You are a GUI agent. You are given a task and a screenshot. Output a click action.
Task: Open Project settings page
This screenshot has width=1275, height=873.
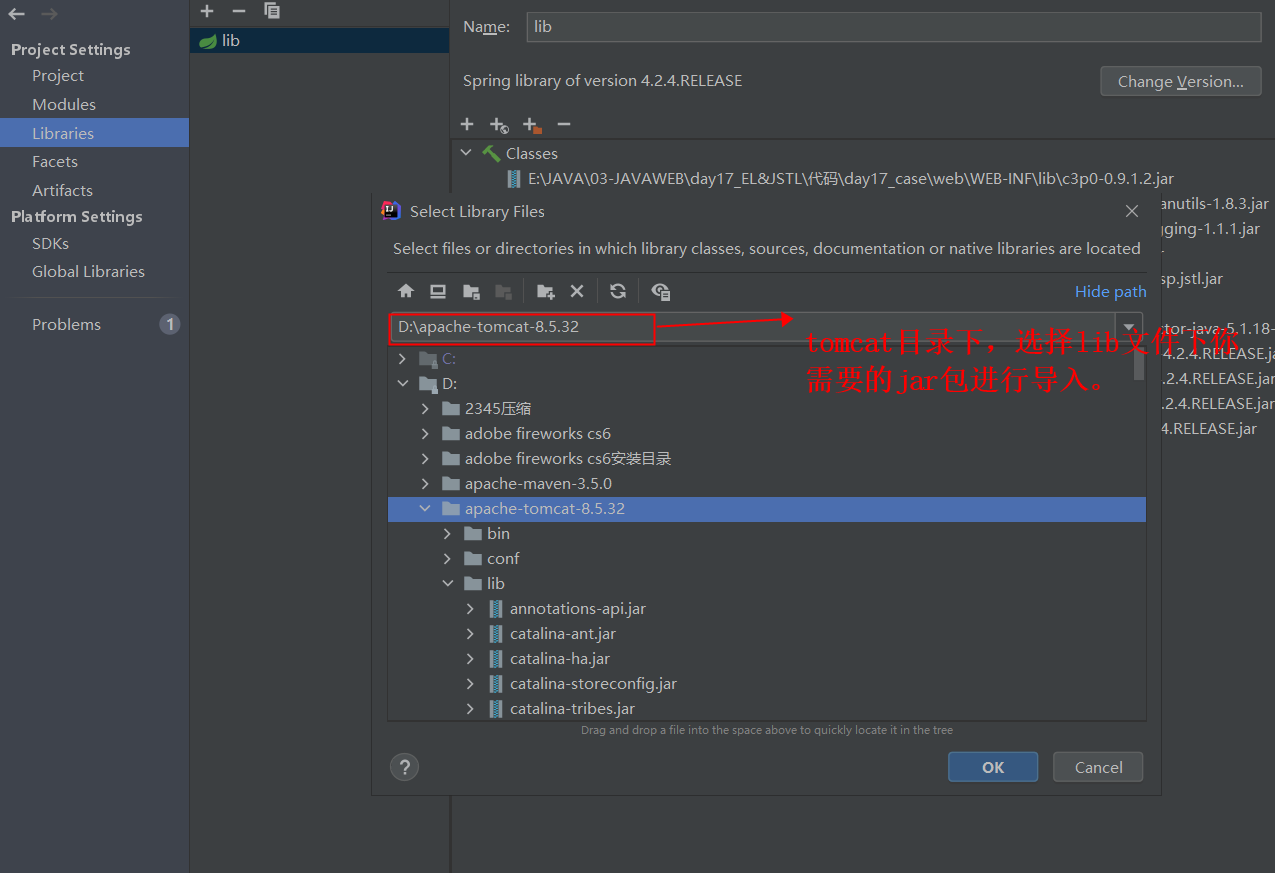[x=58, y=76]
